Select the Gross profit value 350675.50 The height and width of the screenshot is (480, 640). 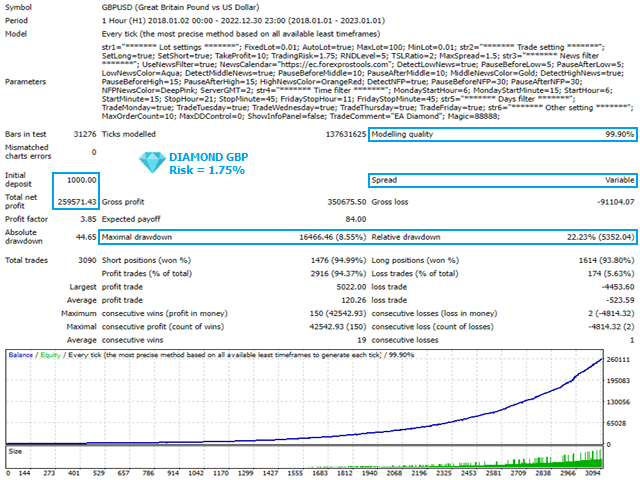(347, 202)
